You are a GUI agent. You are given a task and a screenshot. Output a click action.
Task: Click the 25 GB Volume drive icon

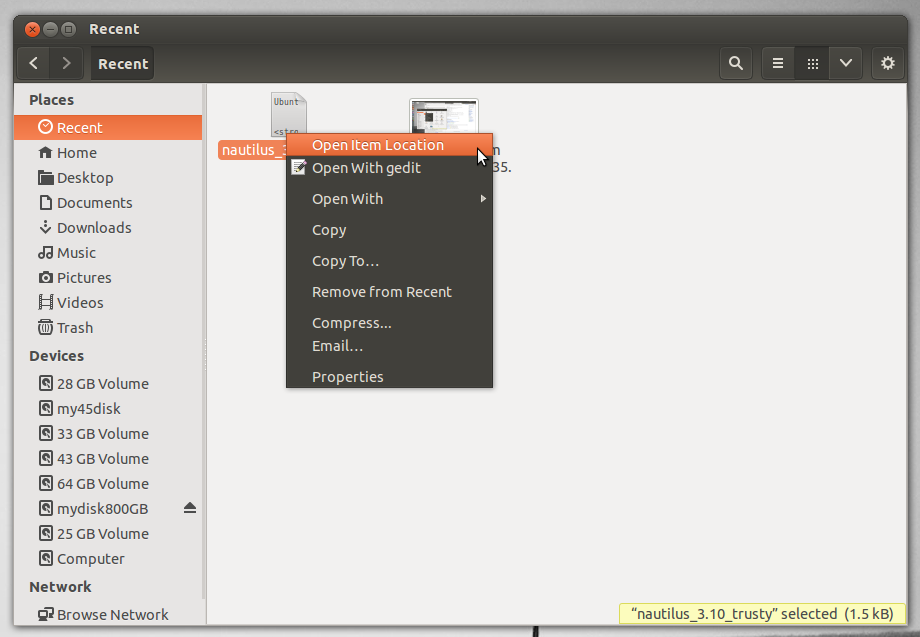(46, 533)
